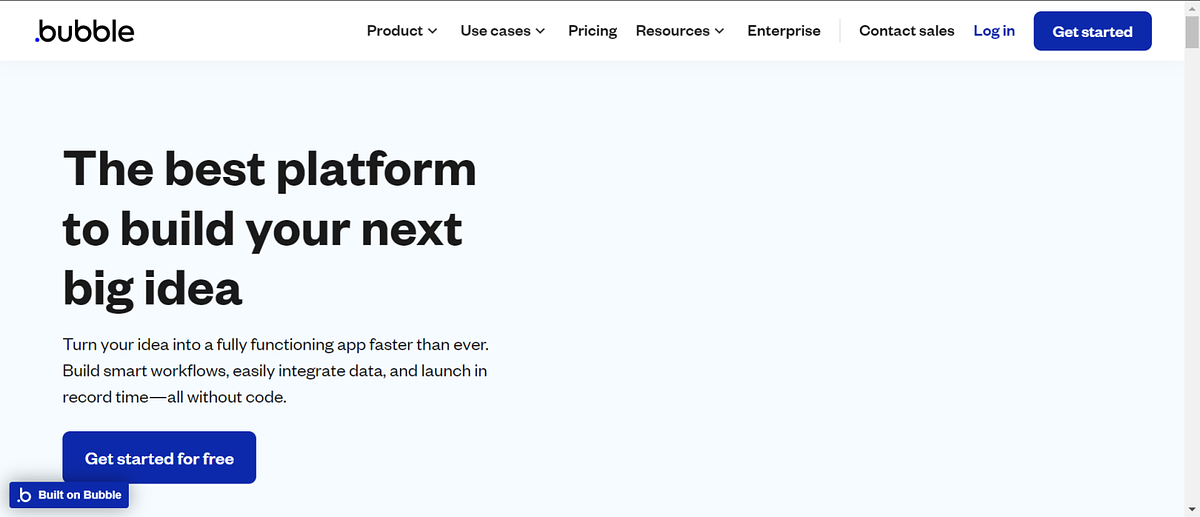Expand the chevron next to Use cases
Screen dimensions: 1200x517
(x=541, y=31)
